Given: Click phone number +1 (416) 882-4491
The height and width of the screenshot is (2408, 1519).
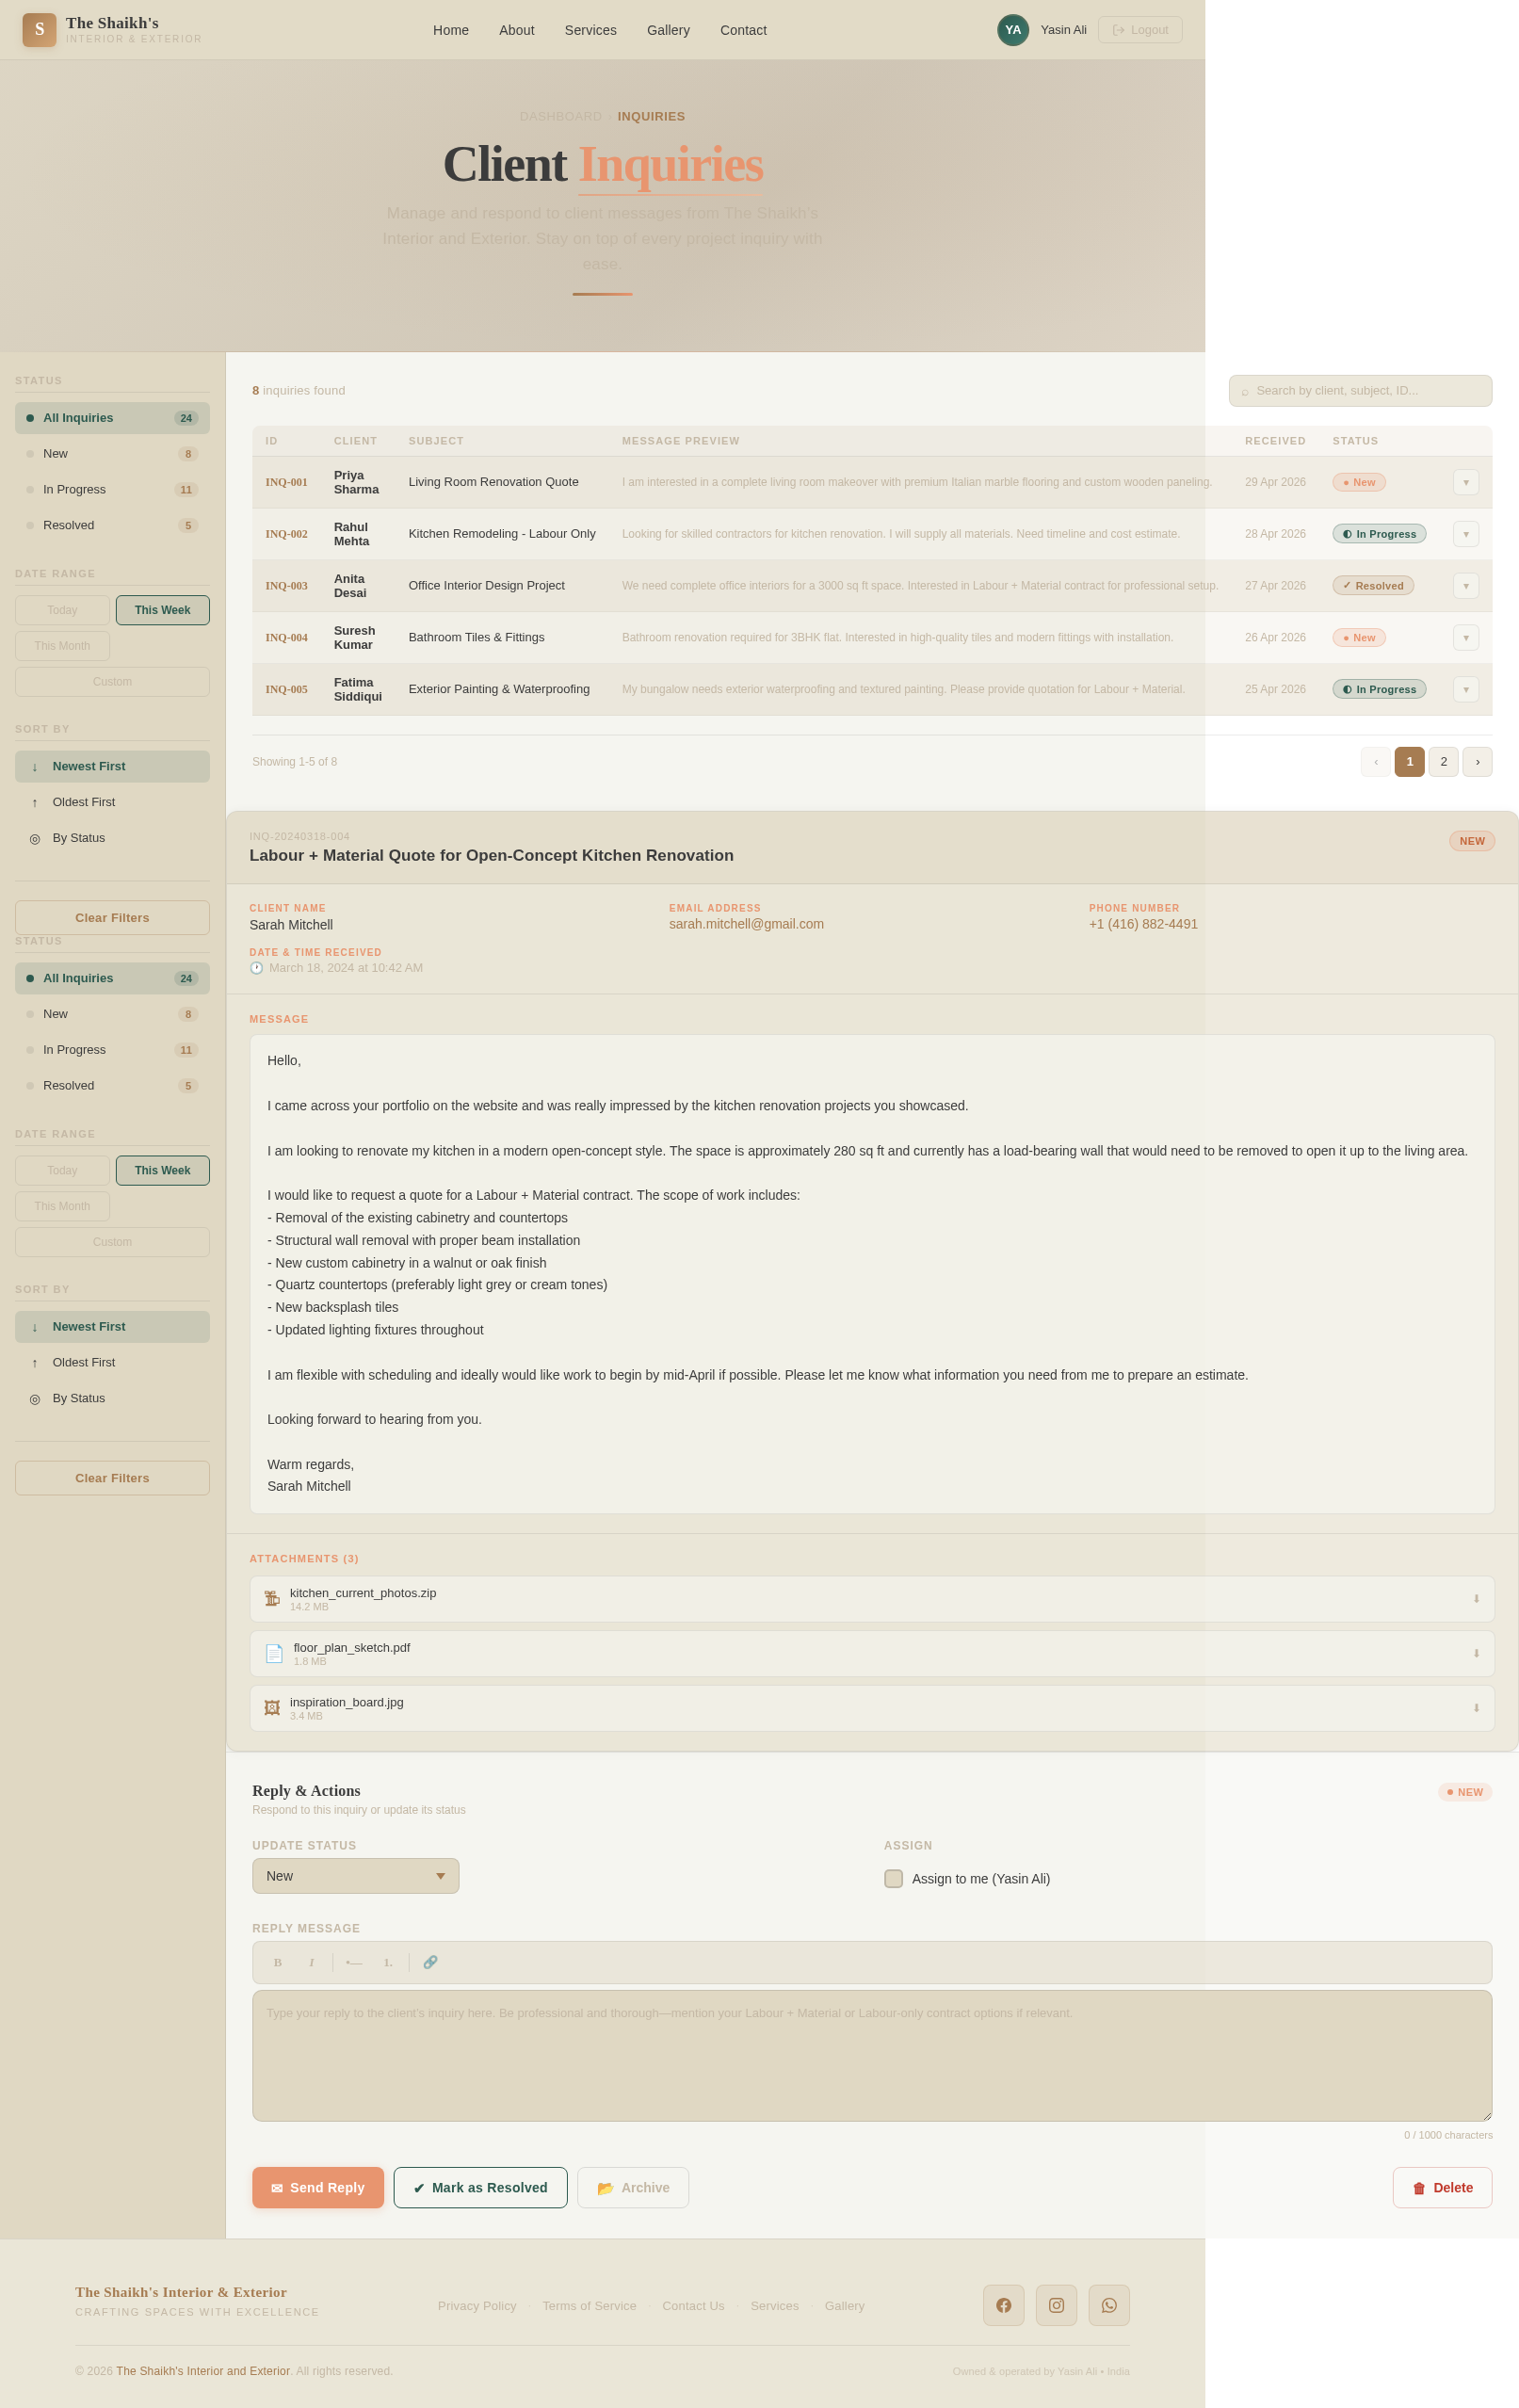Looking at the screenshot, I should pyautogui.click(x=1143, y=924).
